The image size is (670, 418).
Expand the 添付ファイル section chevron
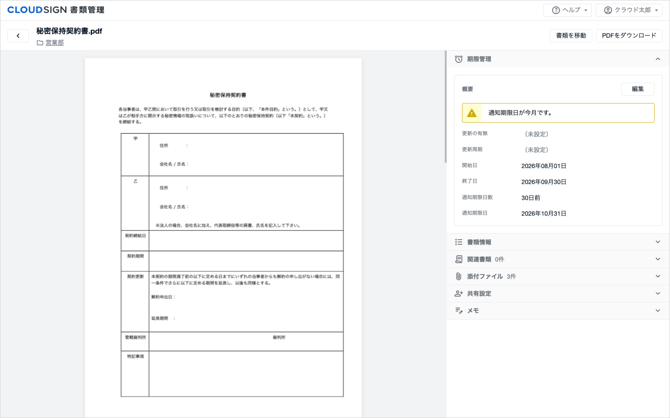click(x=658, y=276)
